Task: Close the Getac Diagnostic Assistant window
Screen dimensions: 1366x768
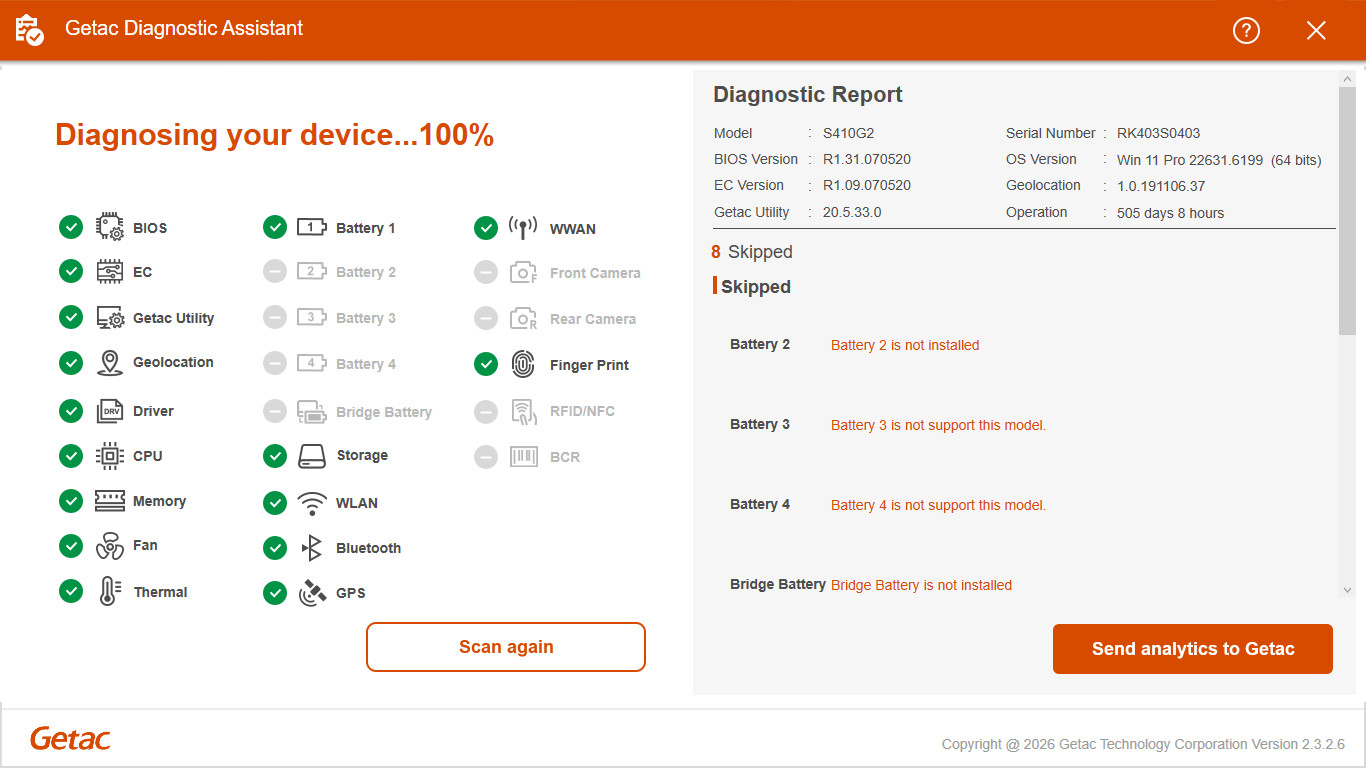Action: pyautogui.click(x=1316, y=30)
